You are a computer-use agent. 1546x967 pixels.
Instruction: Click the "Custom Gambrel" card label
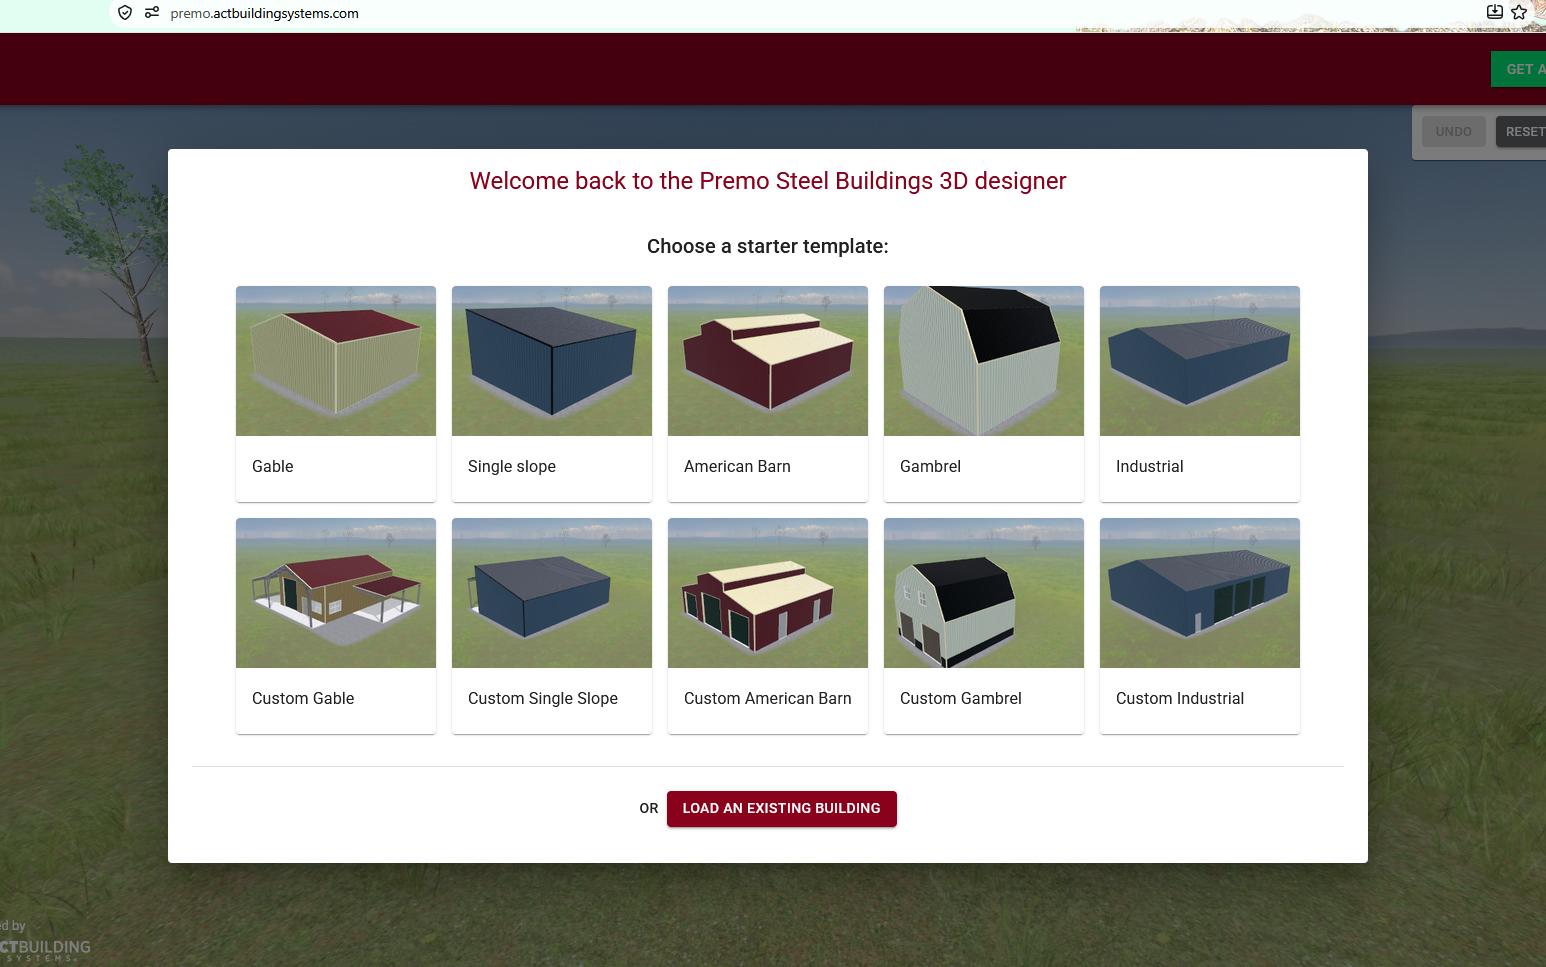961,699
